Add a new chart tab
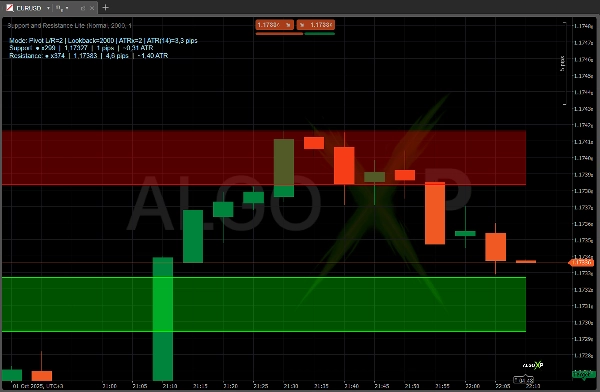 (x=106, y=7)
